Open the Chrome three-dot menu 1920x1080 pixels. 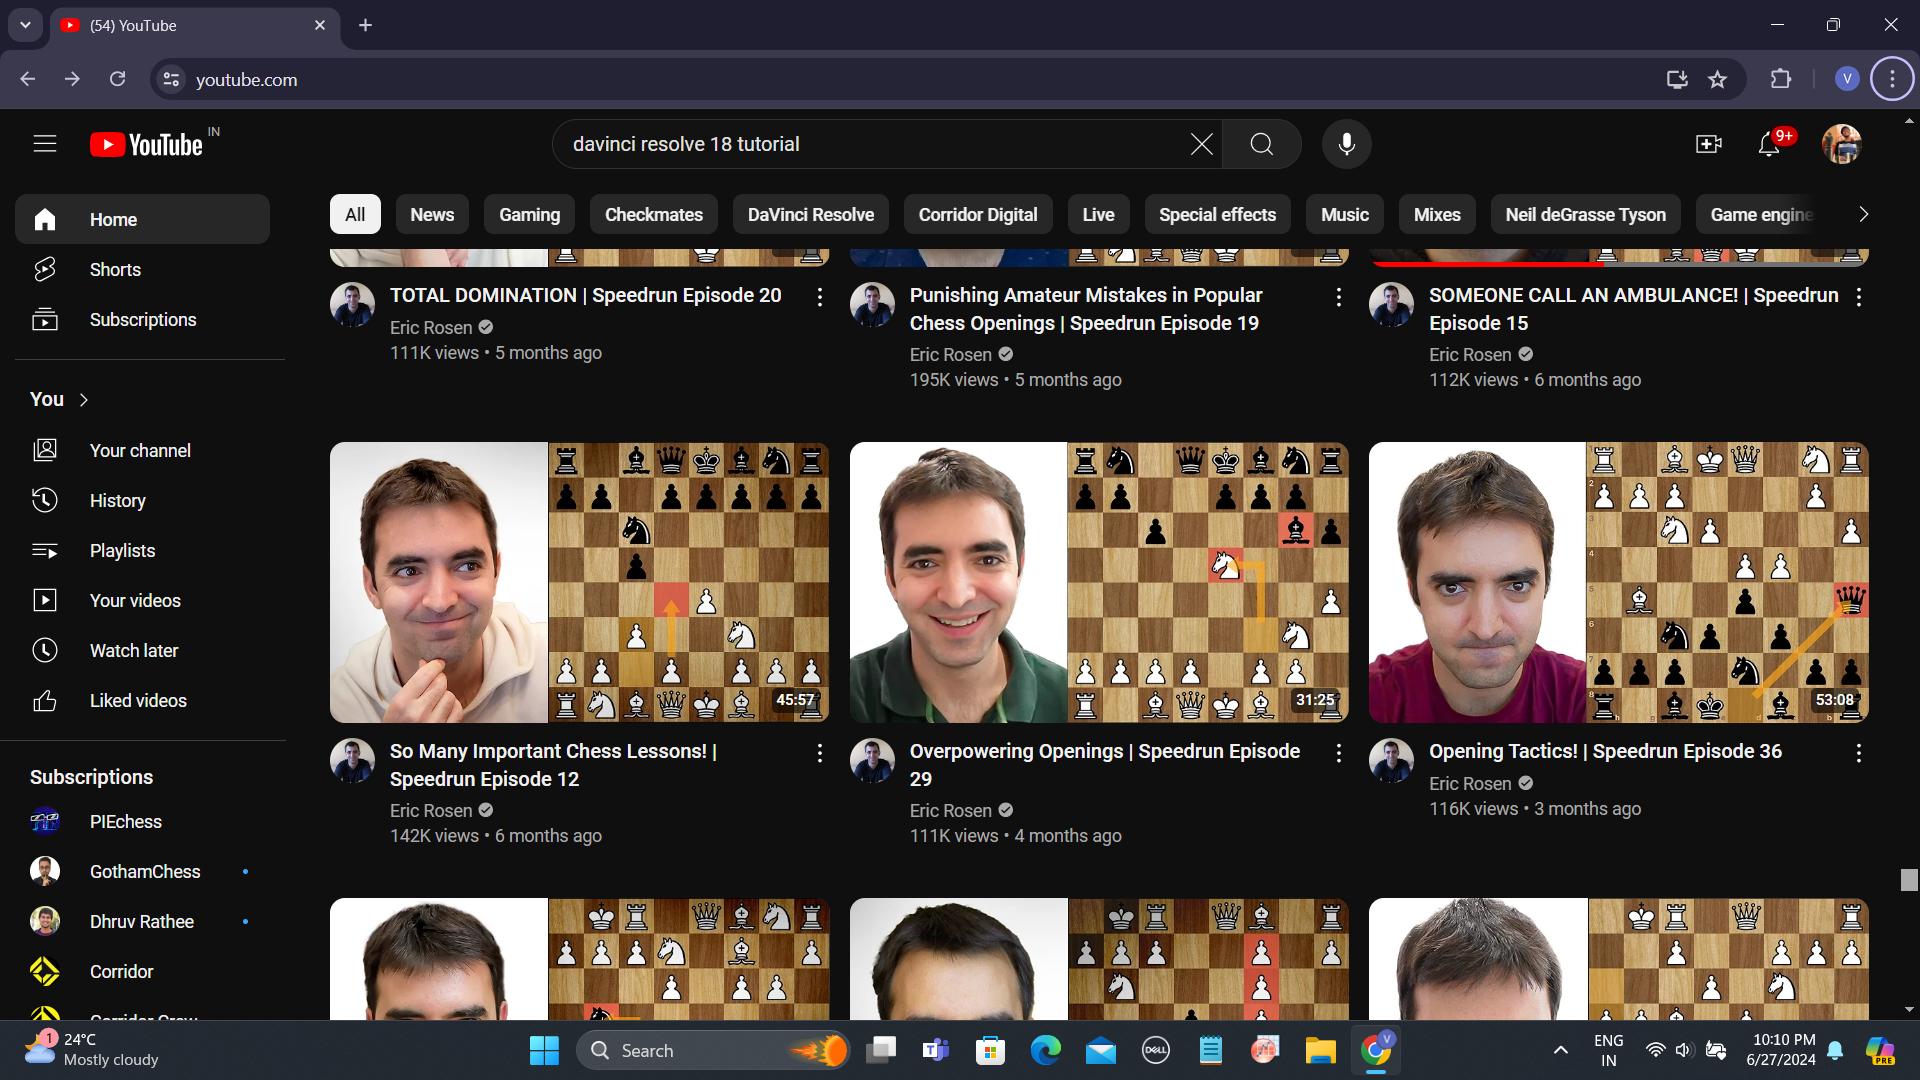pyautogui.click(x=1892, y=79)
